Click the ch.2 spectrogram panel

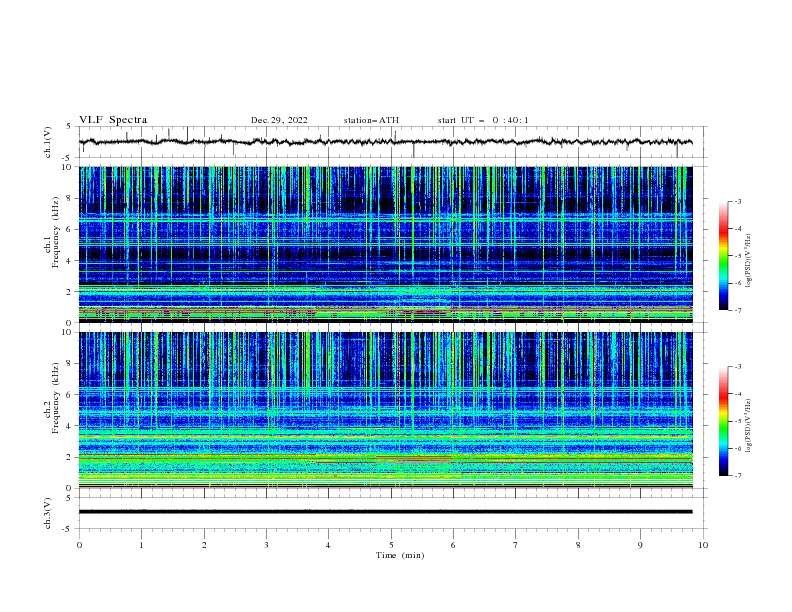pyautogui.click(x=385, y=410)
